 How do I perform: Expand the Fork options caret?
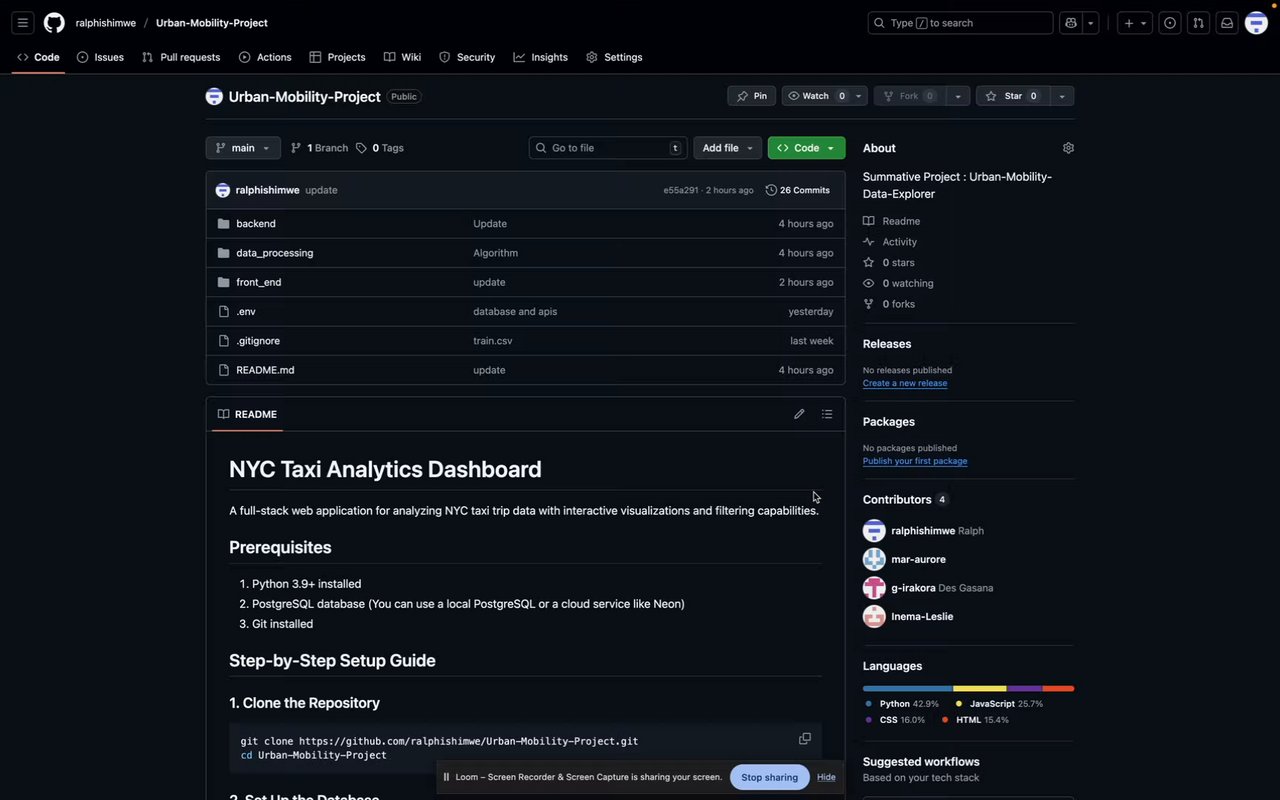click(x=958, y=96)
